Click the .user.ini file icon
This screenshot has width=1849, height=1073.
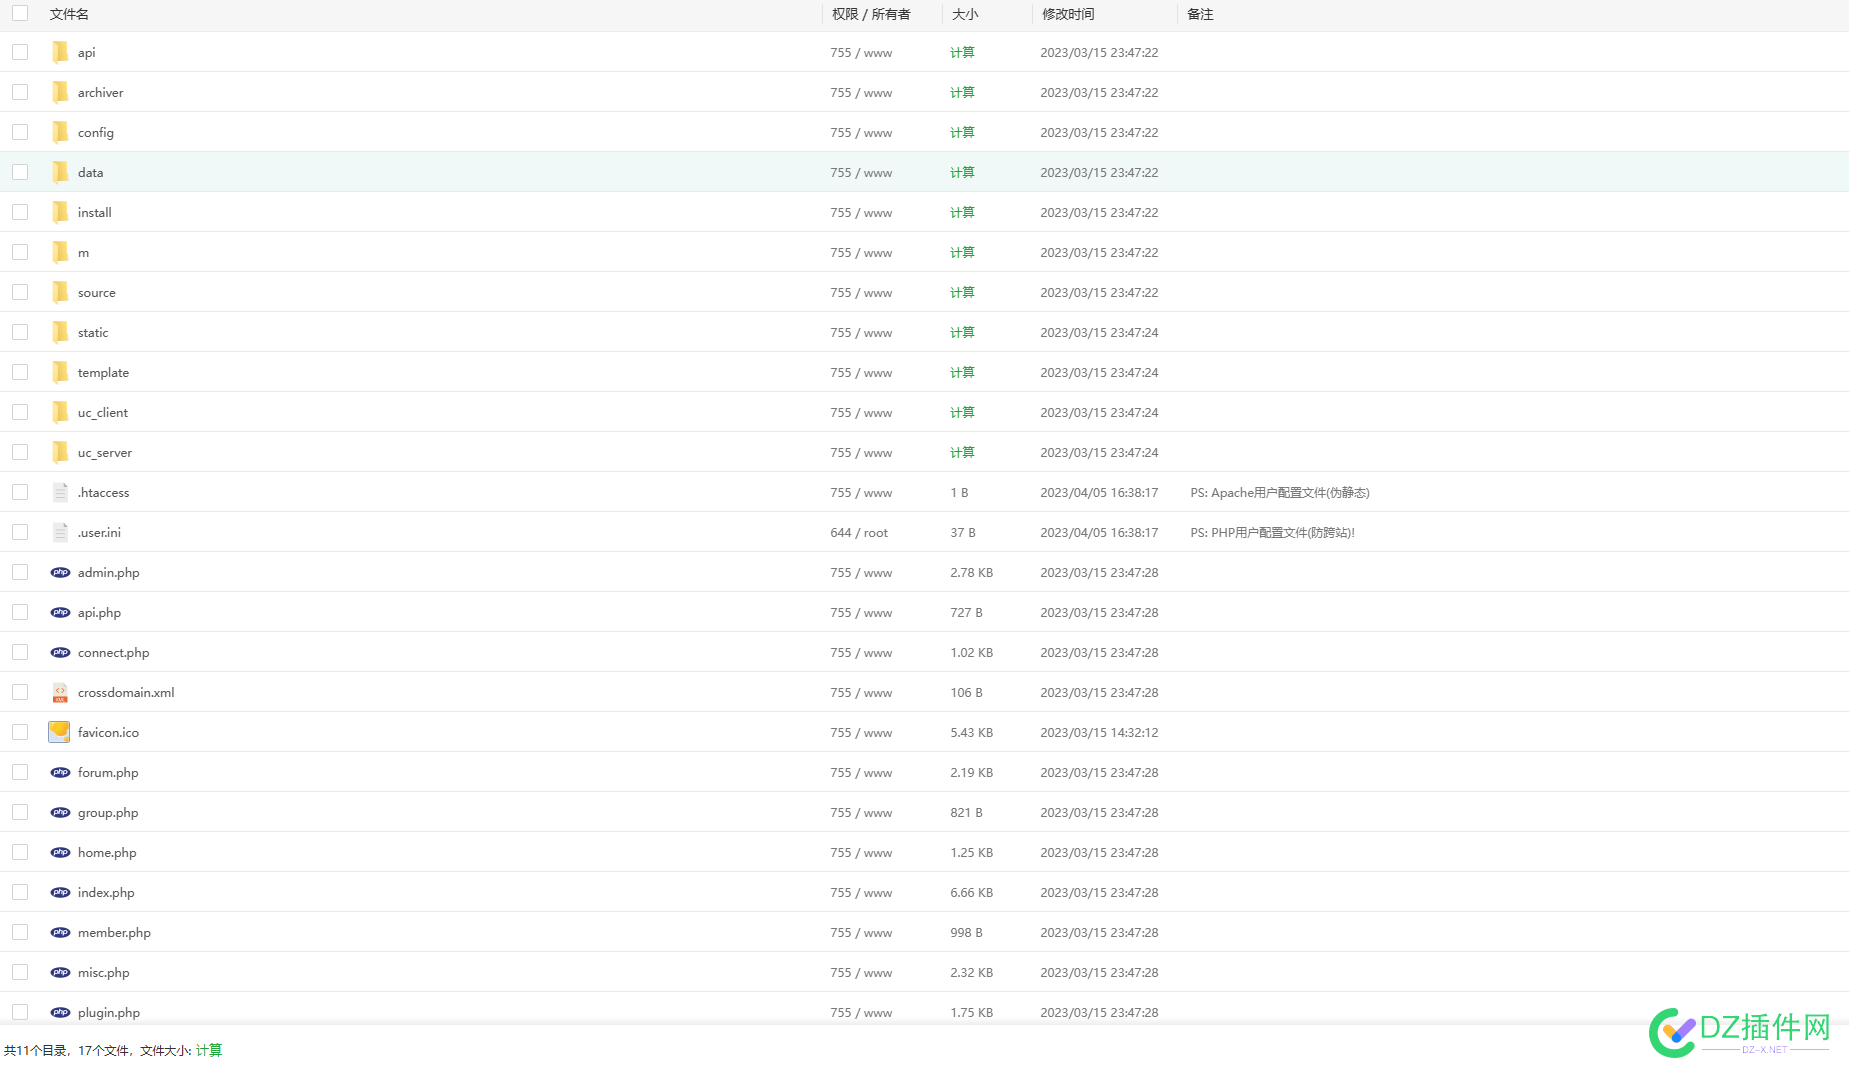pyautogui.click(x=60, y=532)
